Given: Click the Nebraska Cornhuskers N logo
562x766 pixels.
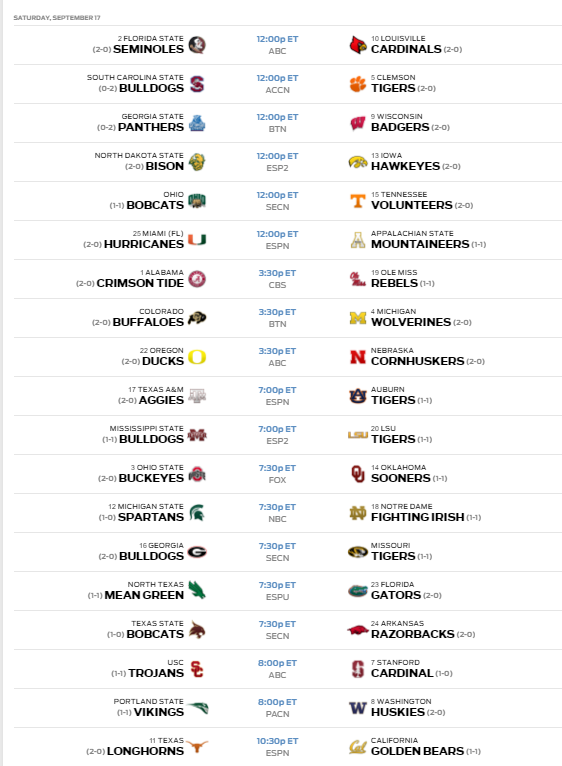Looking at the screenshot, I should (x=358, y=357).
